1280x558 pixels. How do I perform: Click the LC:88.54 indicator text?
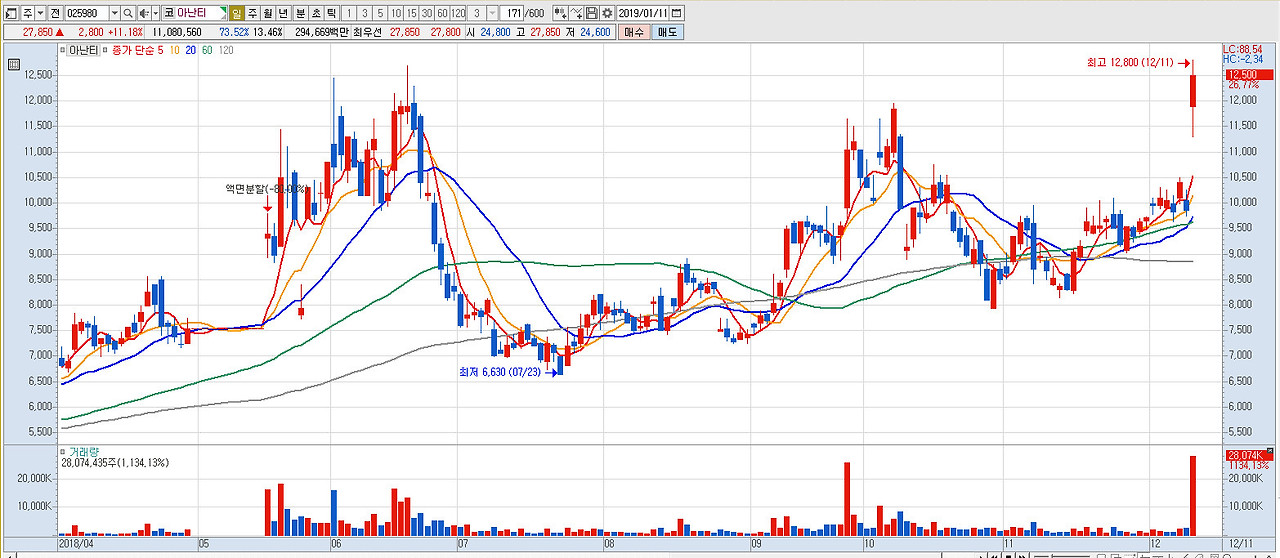[1242, 48]
